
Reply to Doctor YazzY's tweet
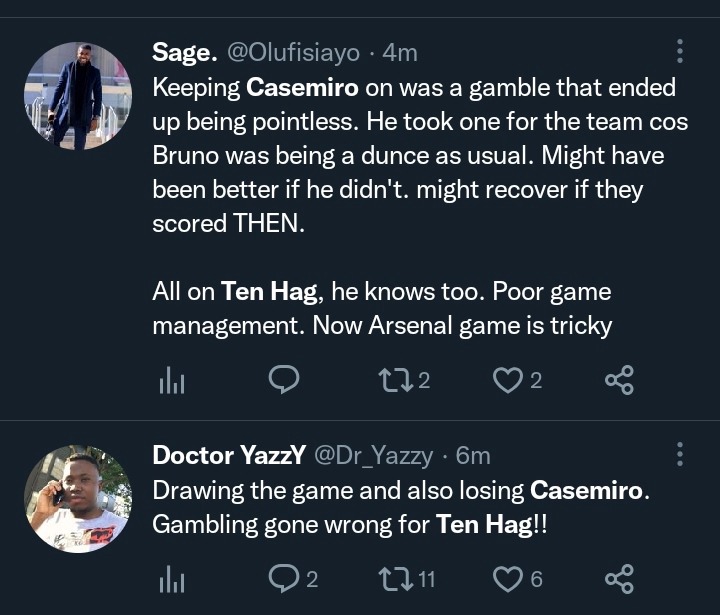[285, 578]
